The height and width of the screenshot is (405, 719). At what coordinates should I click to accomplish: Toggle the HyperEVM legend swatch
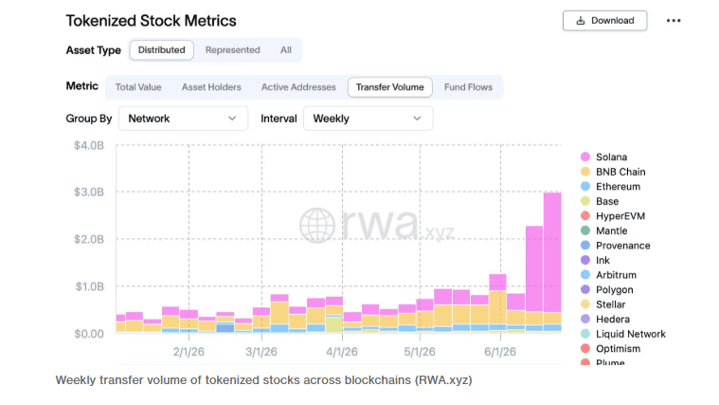point(585,216)
